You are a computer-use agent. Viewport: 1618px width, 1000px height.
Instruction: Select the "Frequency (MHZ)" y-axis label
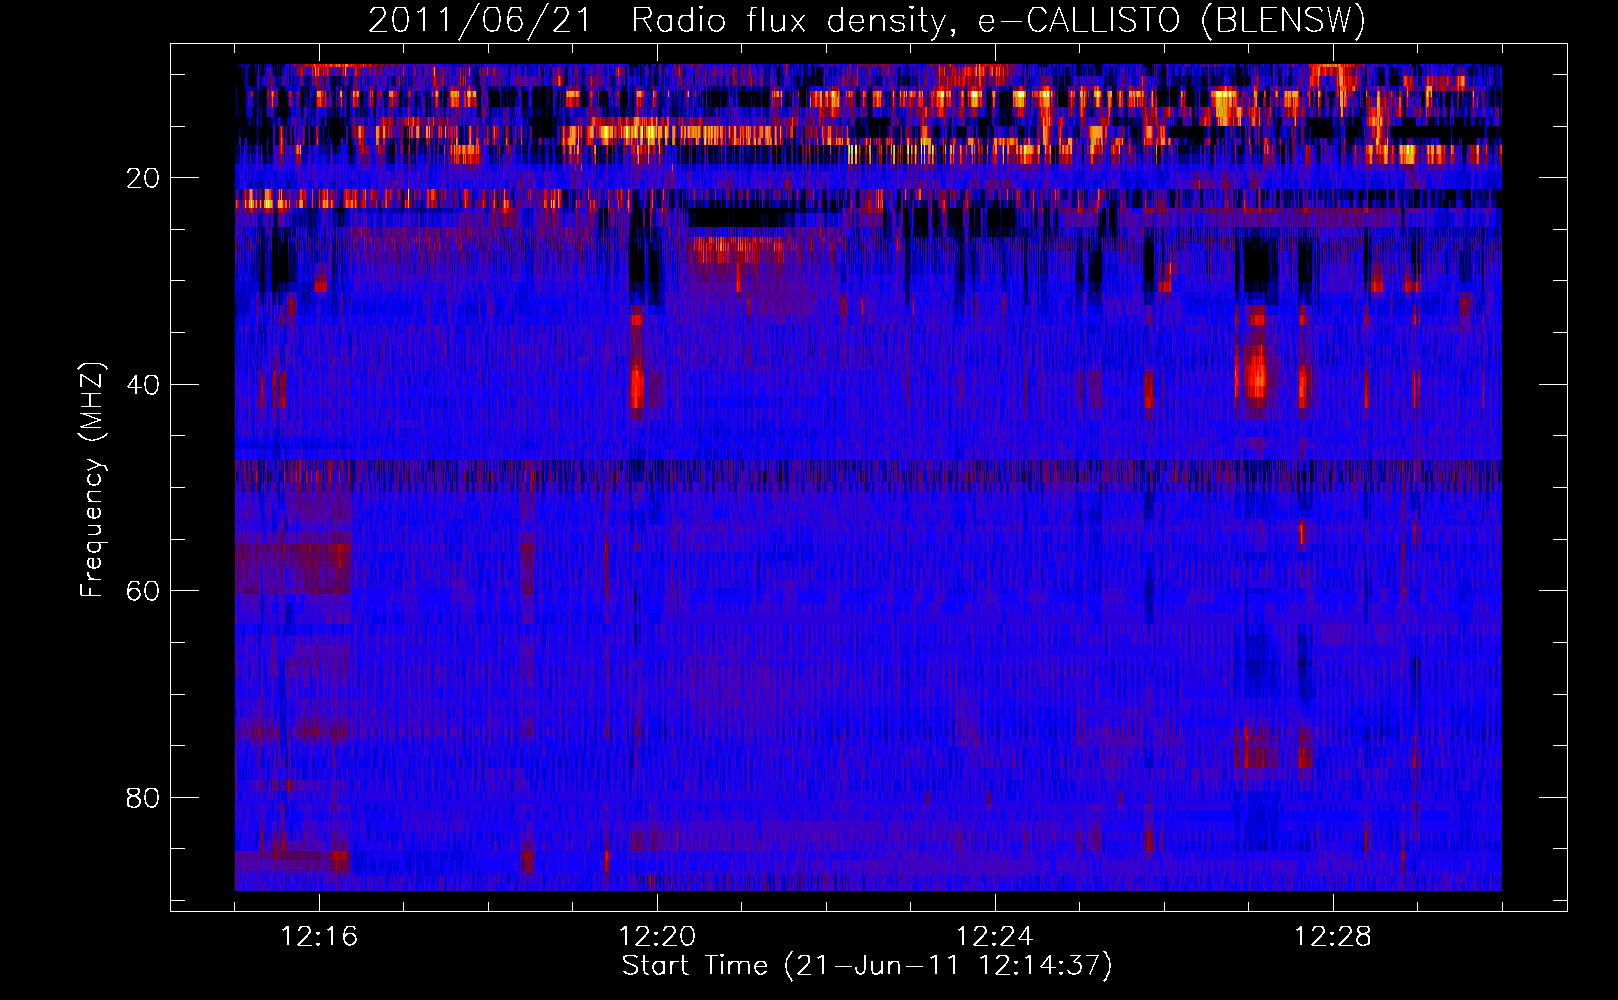point(92,480)
